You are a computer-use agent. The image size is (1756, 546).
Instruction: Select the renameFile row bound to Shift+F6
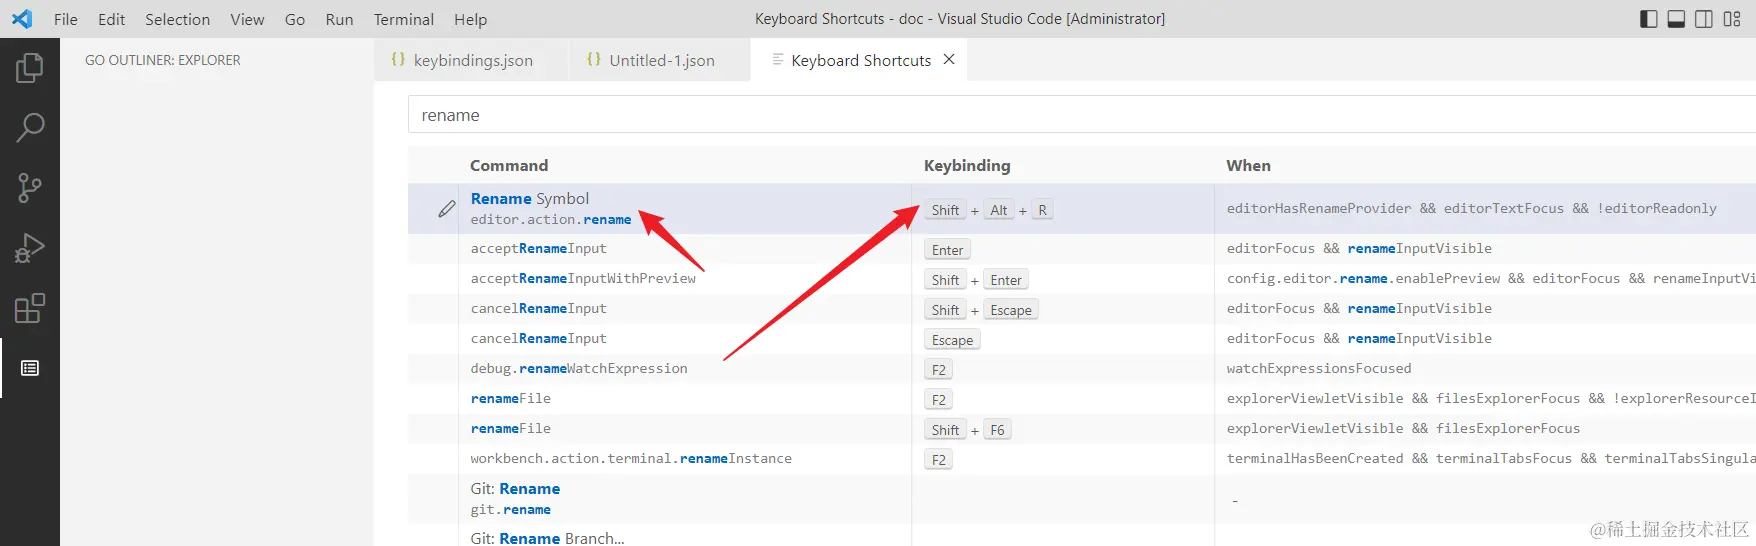coord(1082,429)
